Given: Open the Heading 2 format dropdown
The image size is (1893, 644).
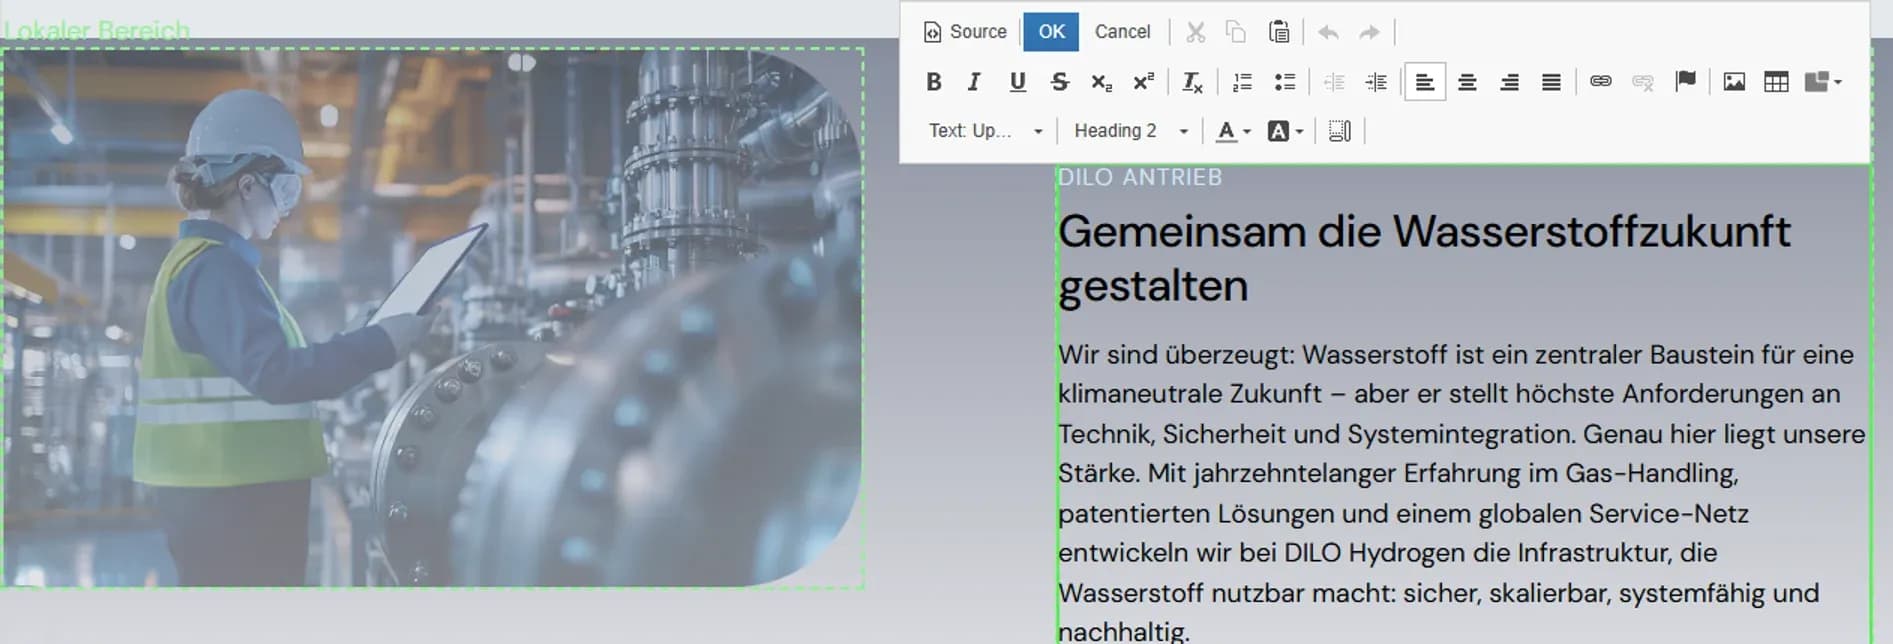Looking at the screenshot, I should tap(1130, 131).
